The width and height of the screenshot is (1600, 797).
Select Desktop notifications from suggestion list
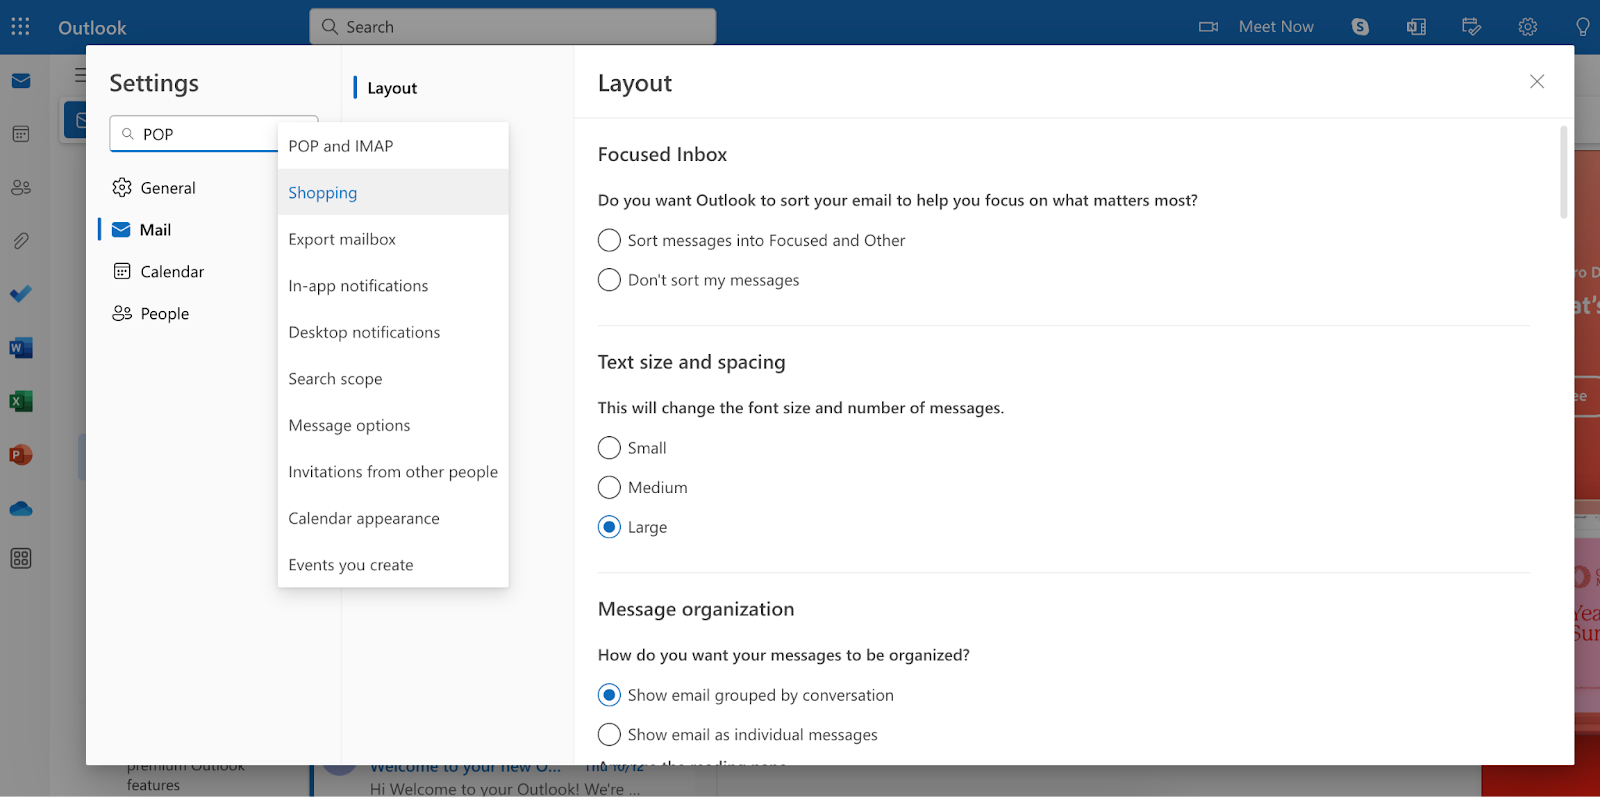(364, 332)
